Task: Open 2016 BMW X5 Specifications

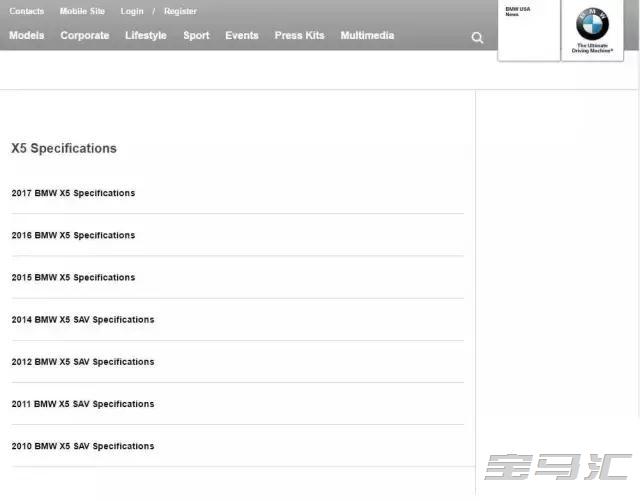Action: [73, 235]
